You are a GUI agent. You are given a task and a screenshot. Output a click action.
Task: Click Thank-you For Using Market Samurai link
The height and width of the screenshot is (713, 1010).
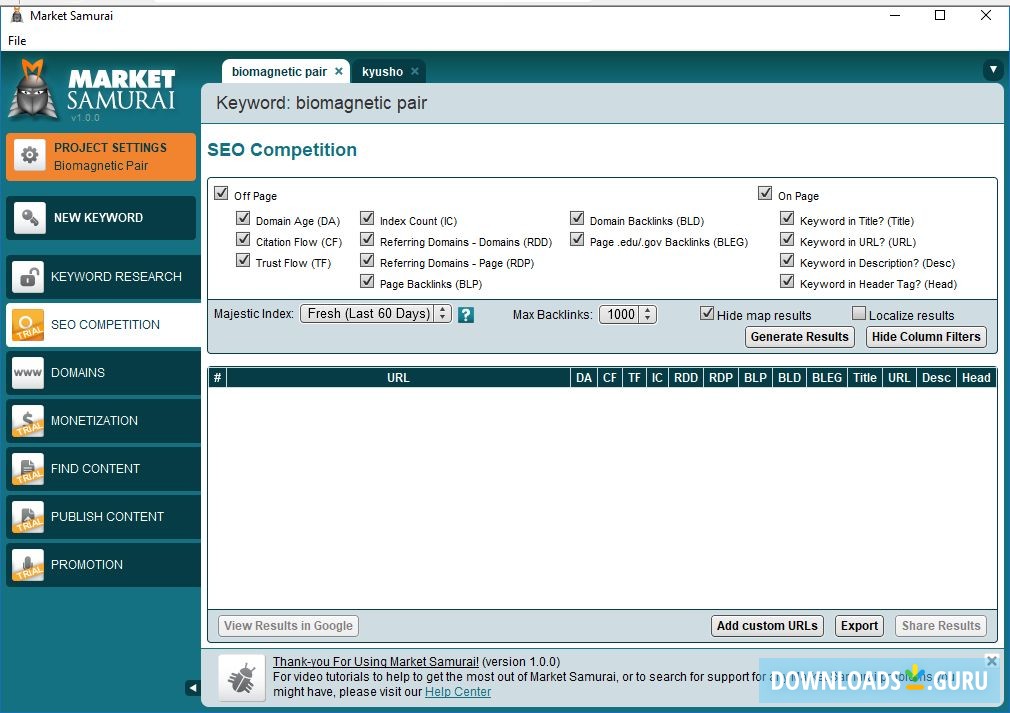(376, 661)
